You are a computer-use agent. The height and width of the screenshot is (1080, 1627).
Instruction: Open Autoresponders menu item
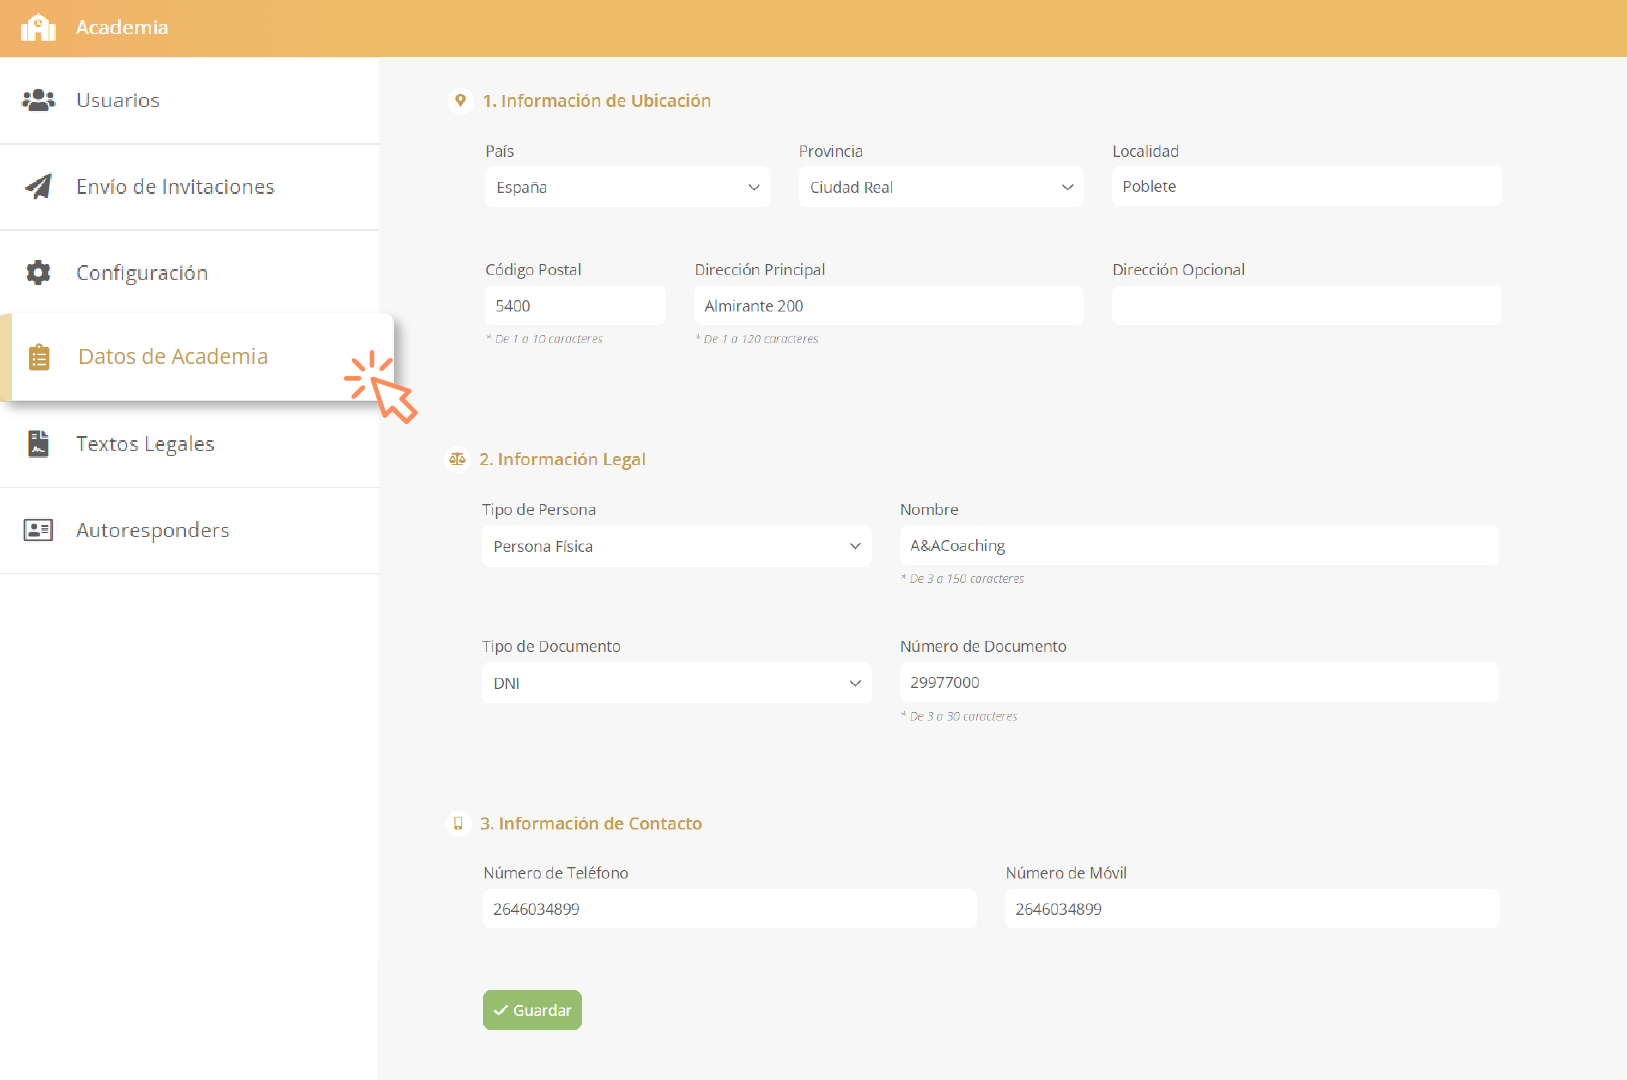tap(189, 530)
